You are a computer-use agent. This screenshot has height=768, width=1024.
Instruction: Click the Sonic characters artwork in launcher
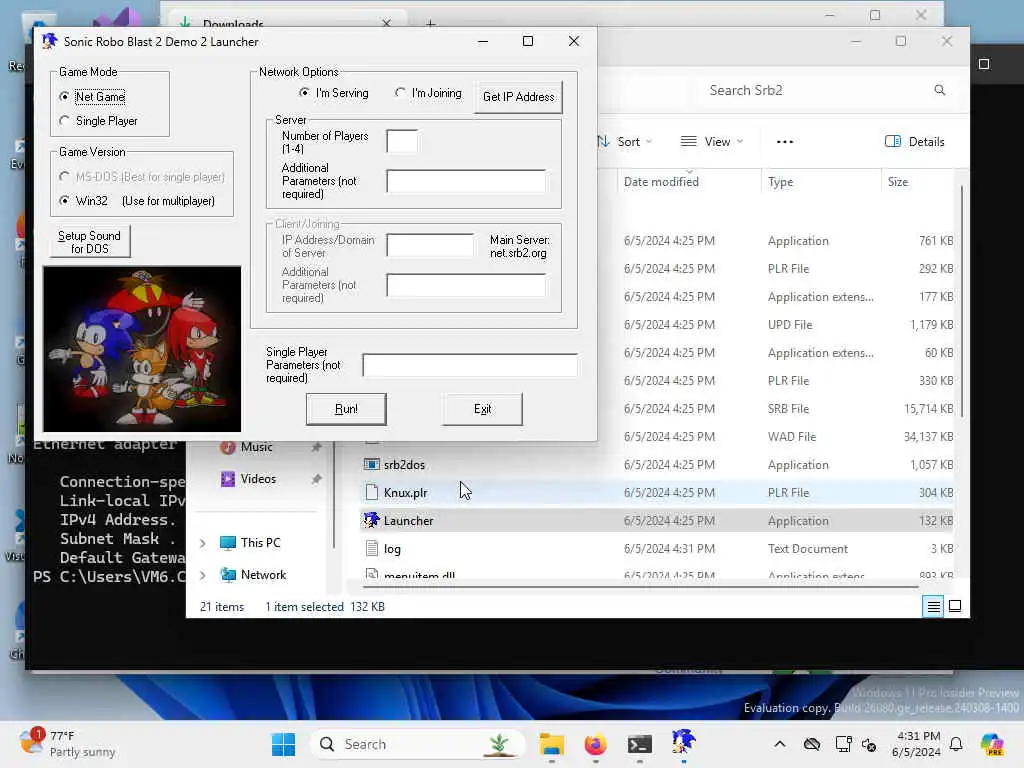click(x=142, y=349)
